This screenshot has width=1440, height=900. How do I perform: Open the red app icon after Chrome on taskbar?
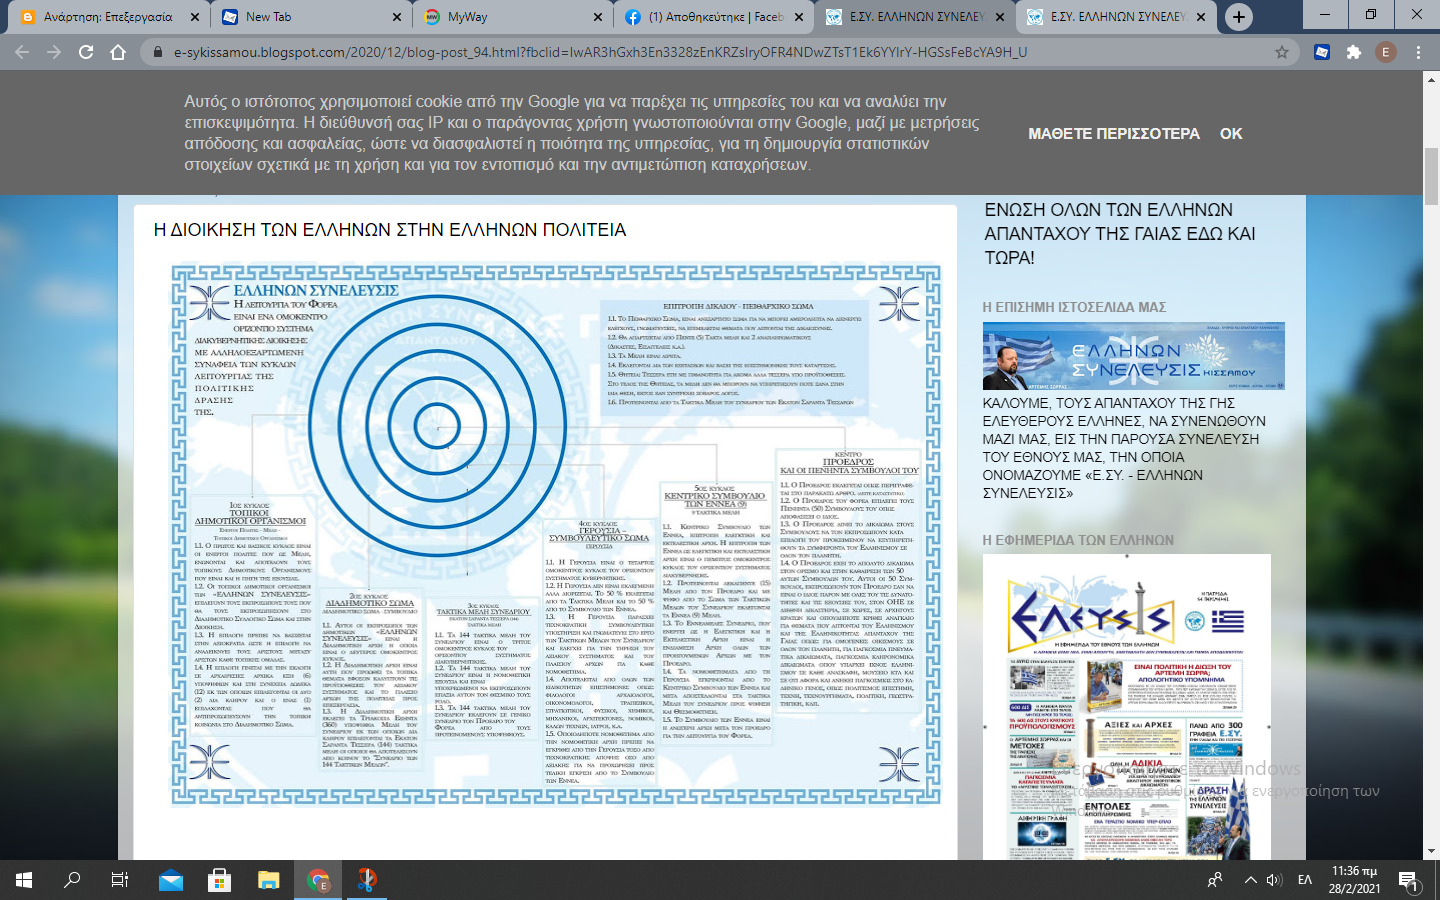click(x=367, y=880)
